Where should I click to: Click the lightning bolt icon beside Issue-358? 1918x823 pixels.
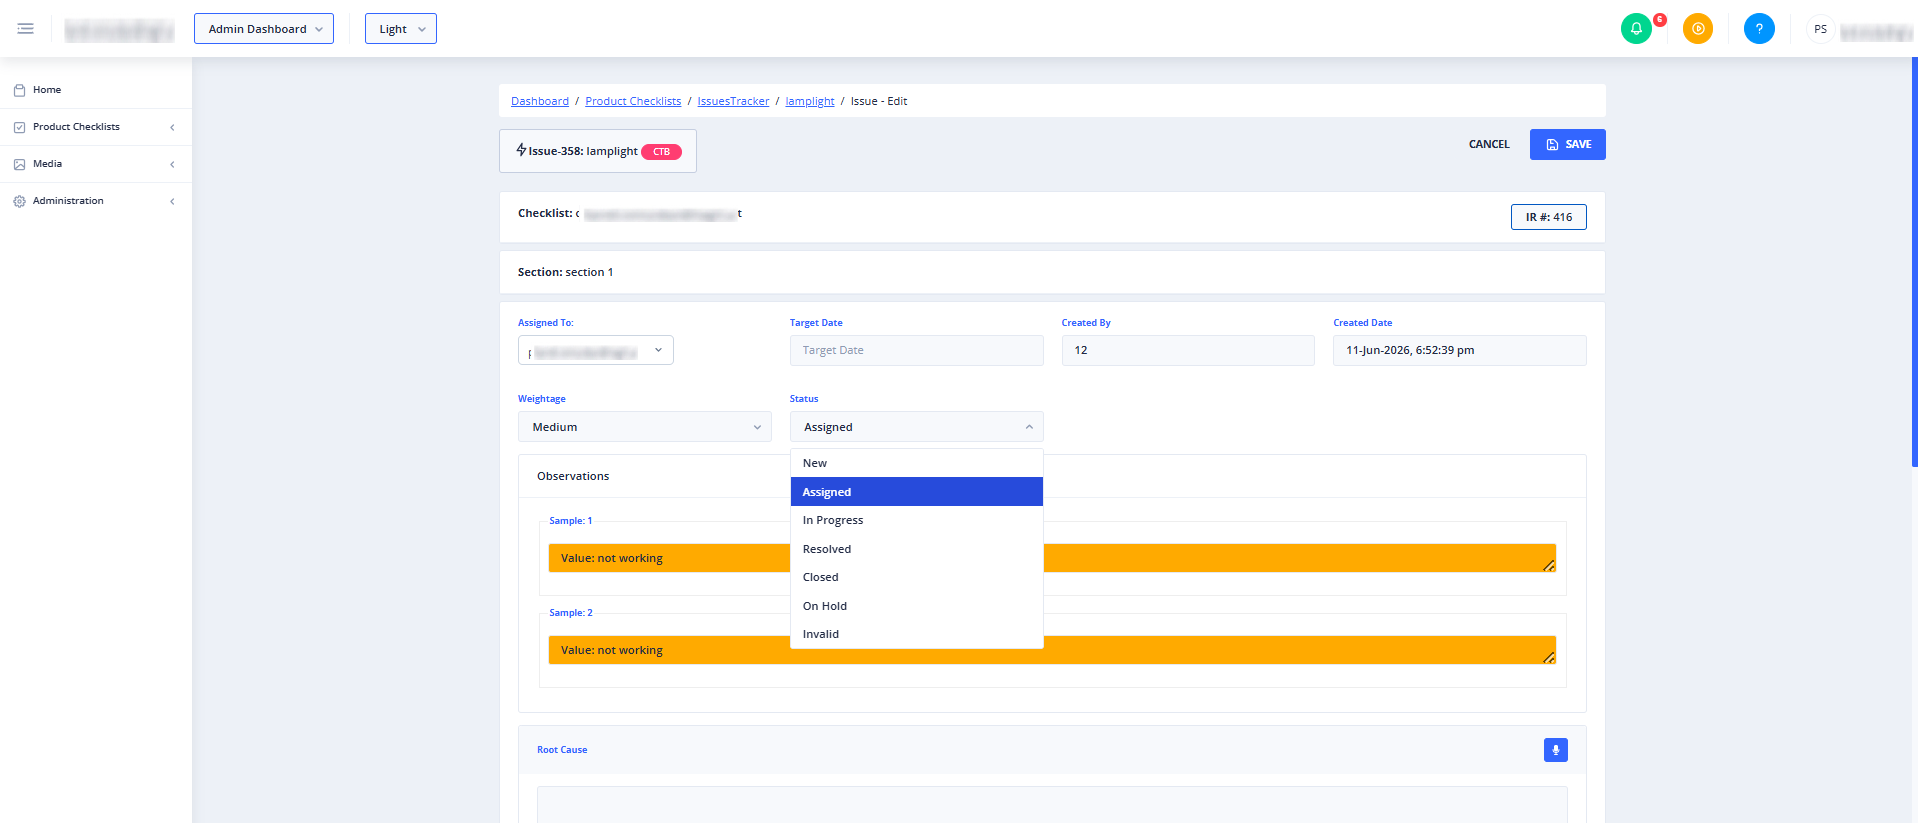pos(521,150)
